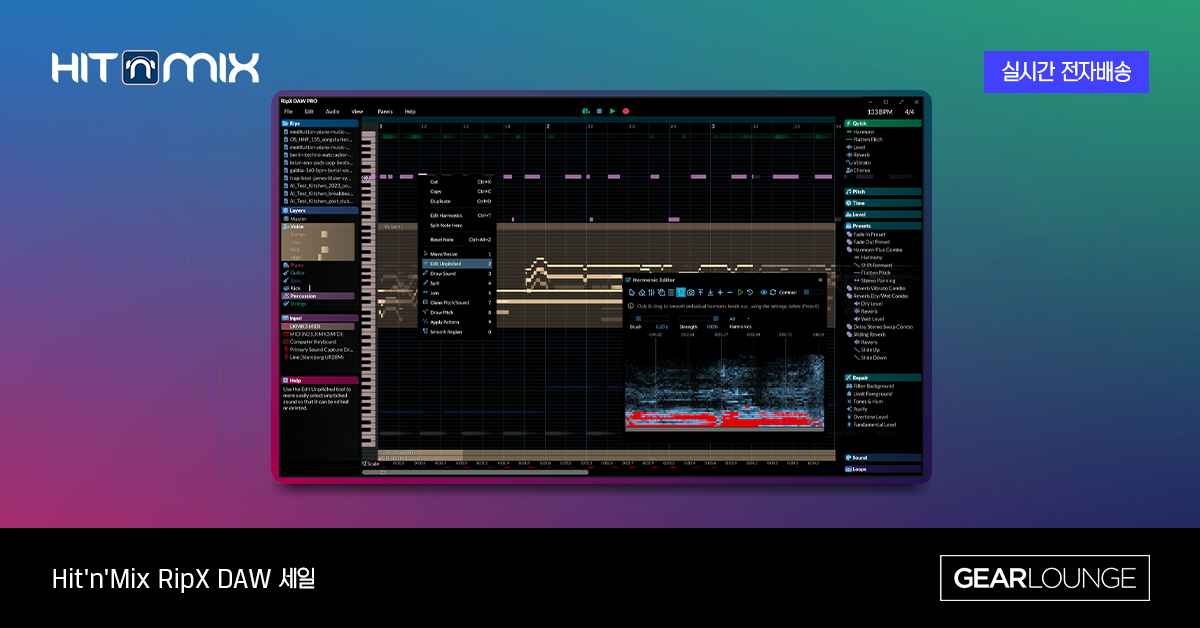Select the pointer tool in the Harmonic Editor
This screenshot has height=628, width=1200.
point(631,292)
